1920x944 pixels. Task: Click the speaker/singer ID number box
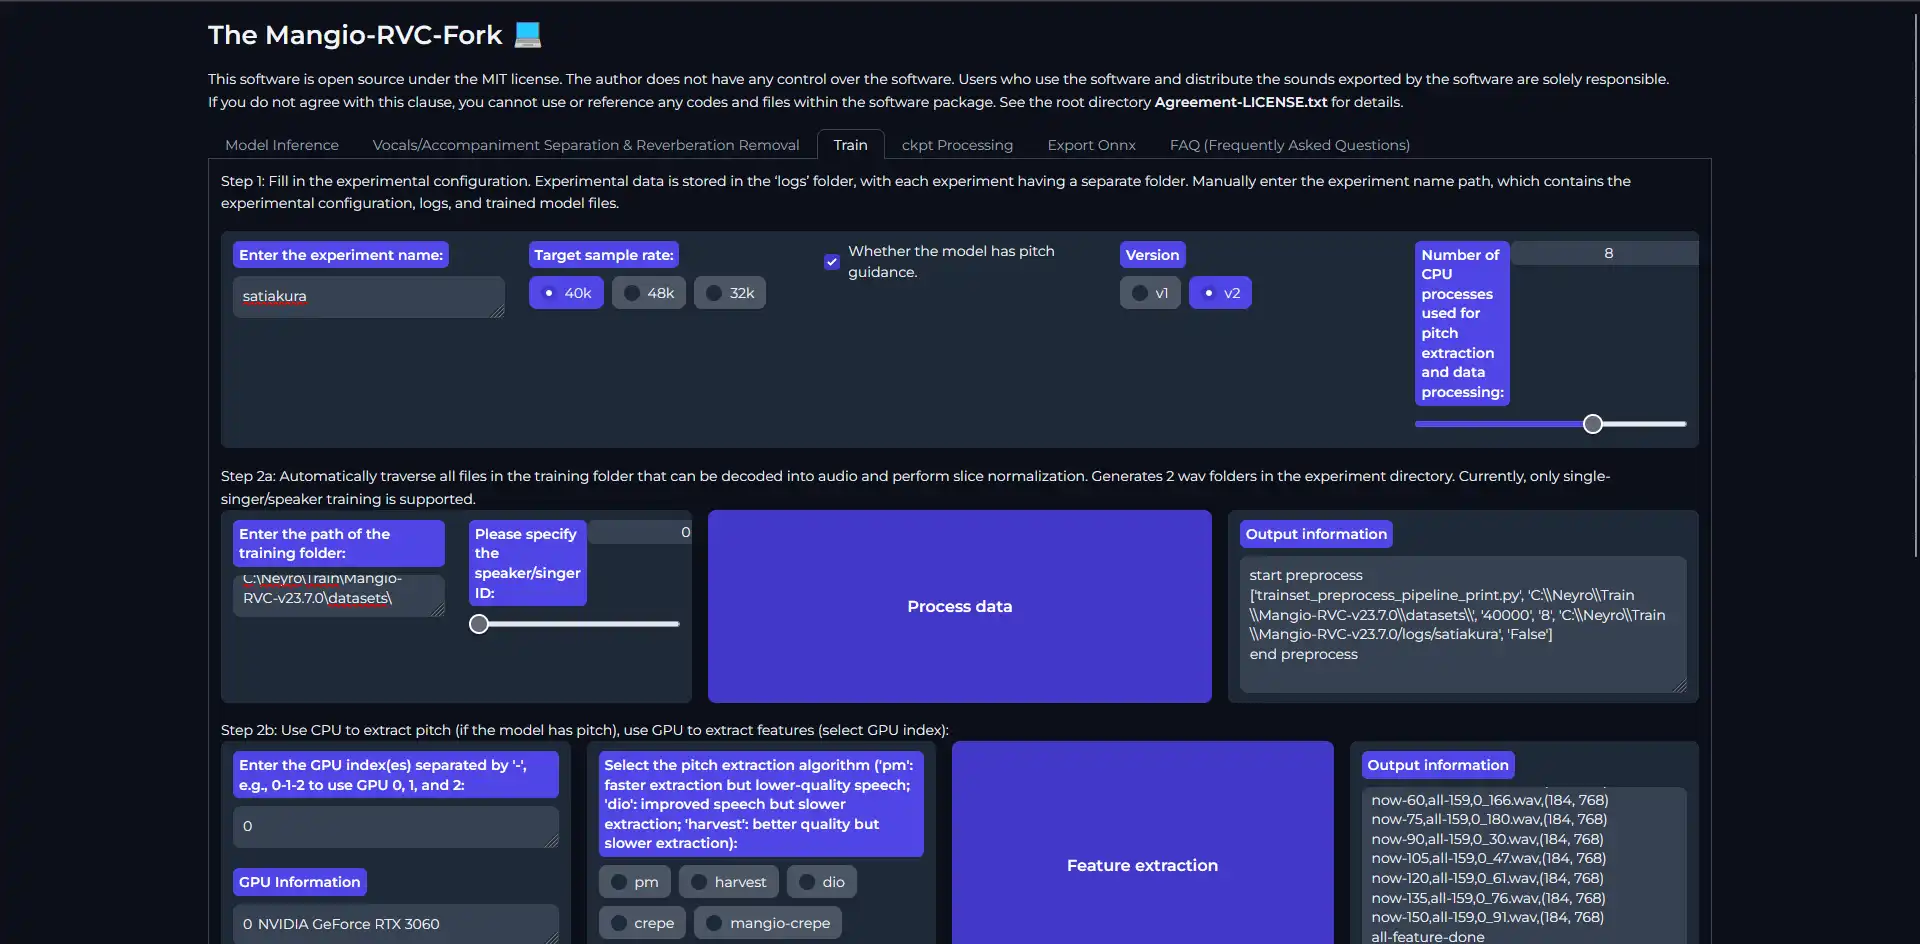[x=639, y=532]
